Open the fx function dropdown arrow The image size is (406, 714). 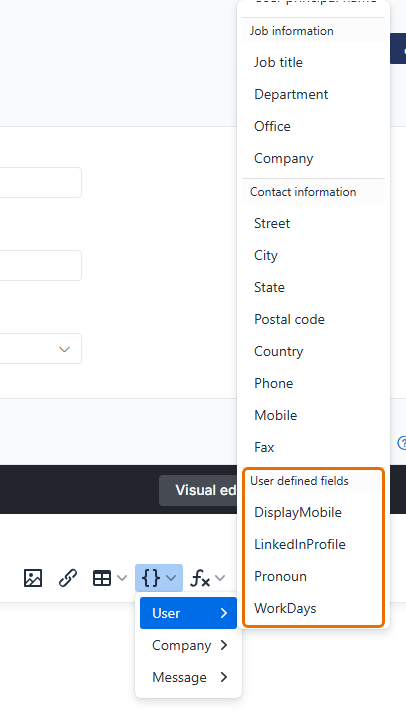point(220,578)
